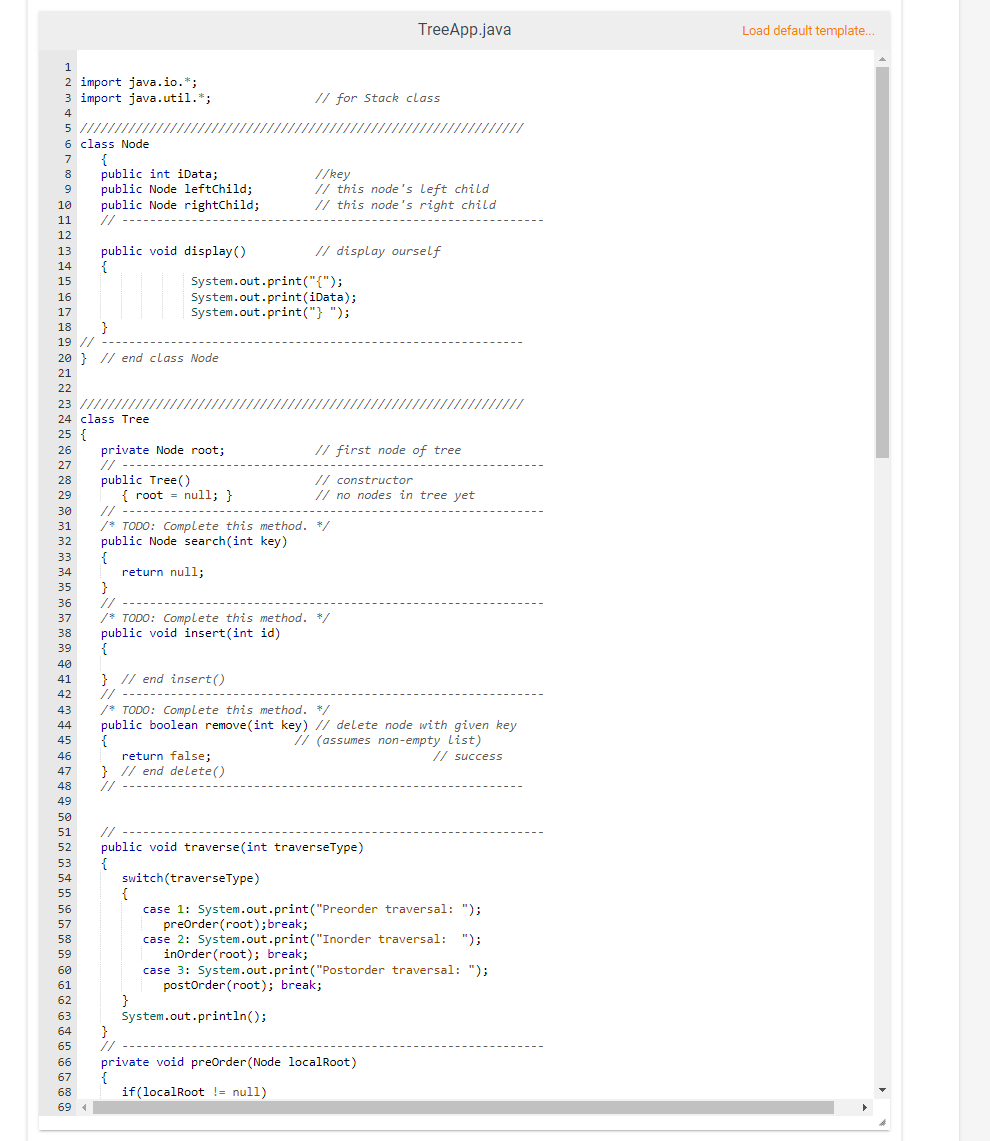Click the vertical scrollbar down arrow
990x1141 pixels.
(881, 1090)
